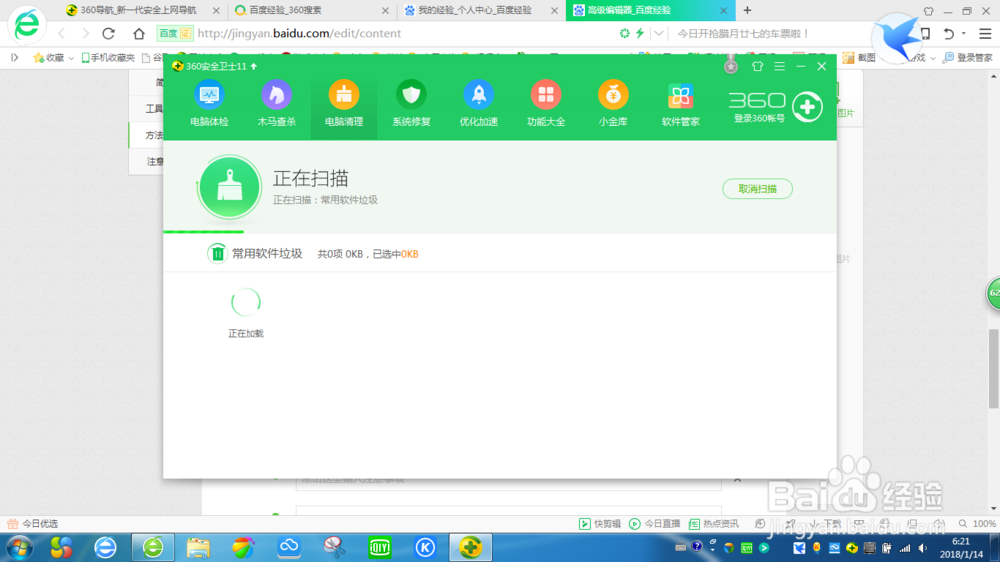
Task: Click 今日优选 in status bar
Action: pyautogui.click(x=33, y=524)
